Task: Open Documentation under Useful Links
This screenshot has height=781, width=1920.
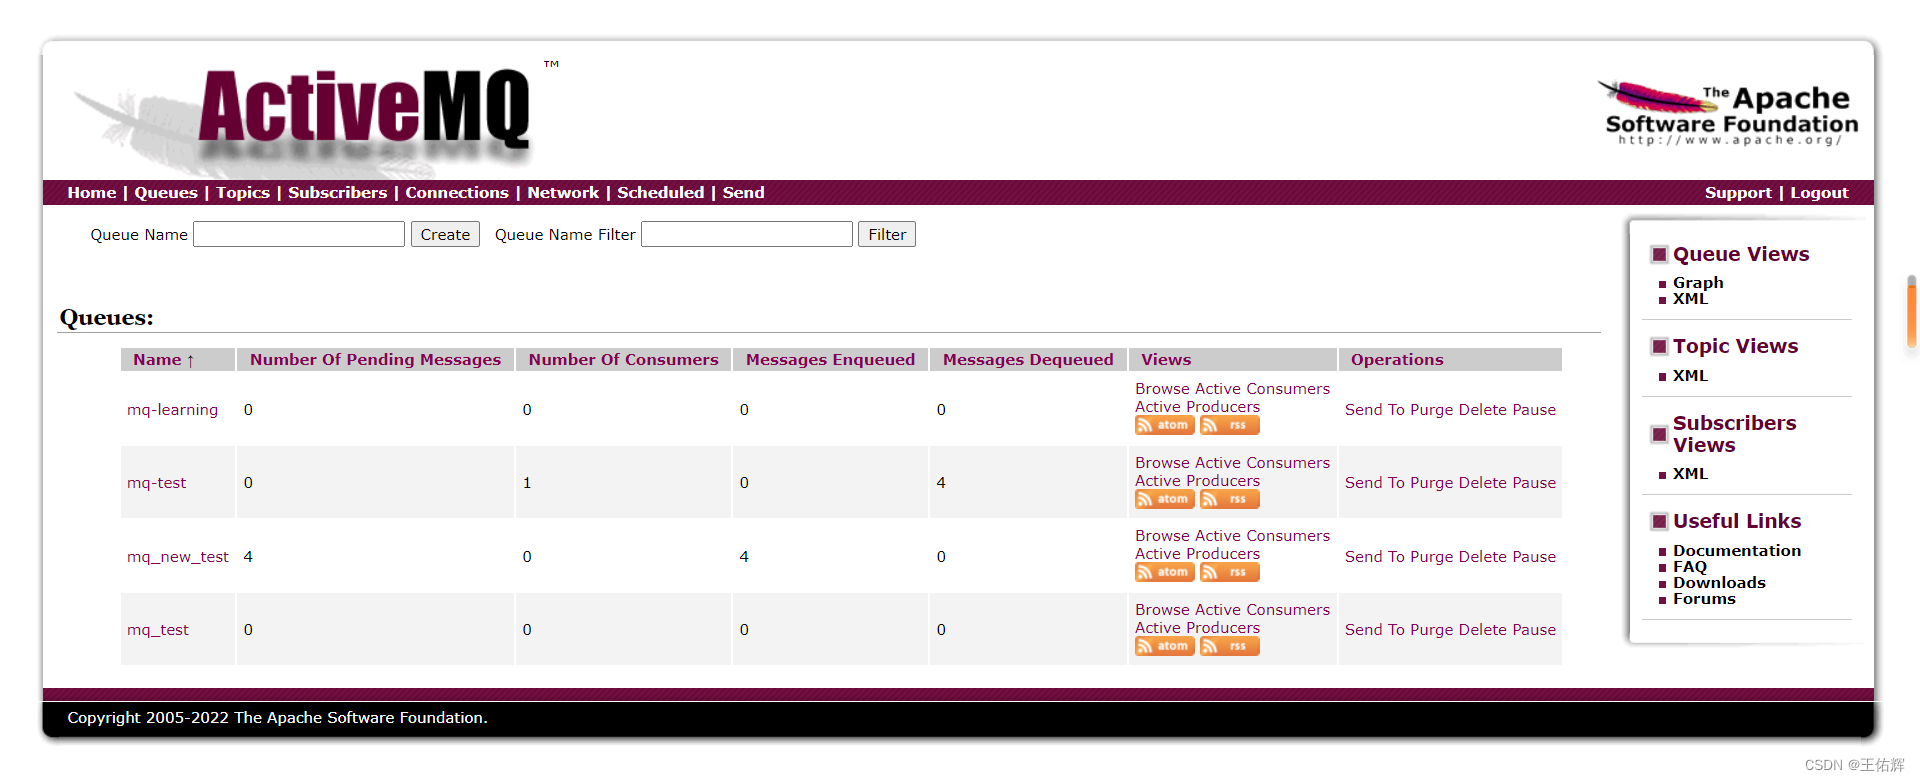Action: [1737, 551]
